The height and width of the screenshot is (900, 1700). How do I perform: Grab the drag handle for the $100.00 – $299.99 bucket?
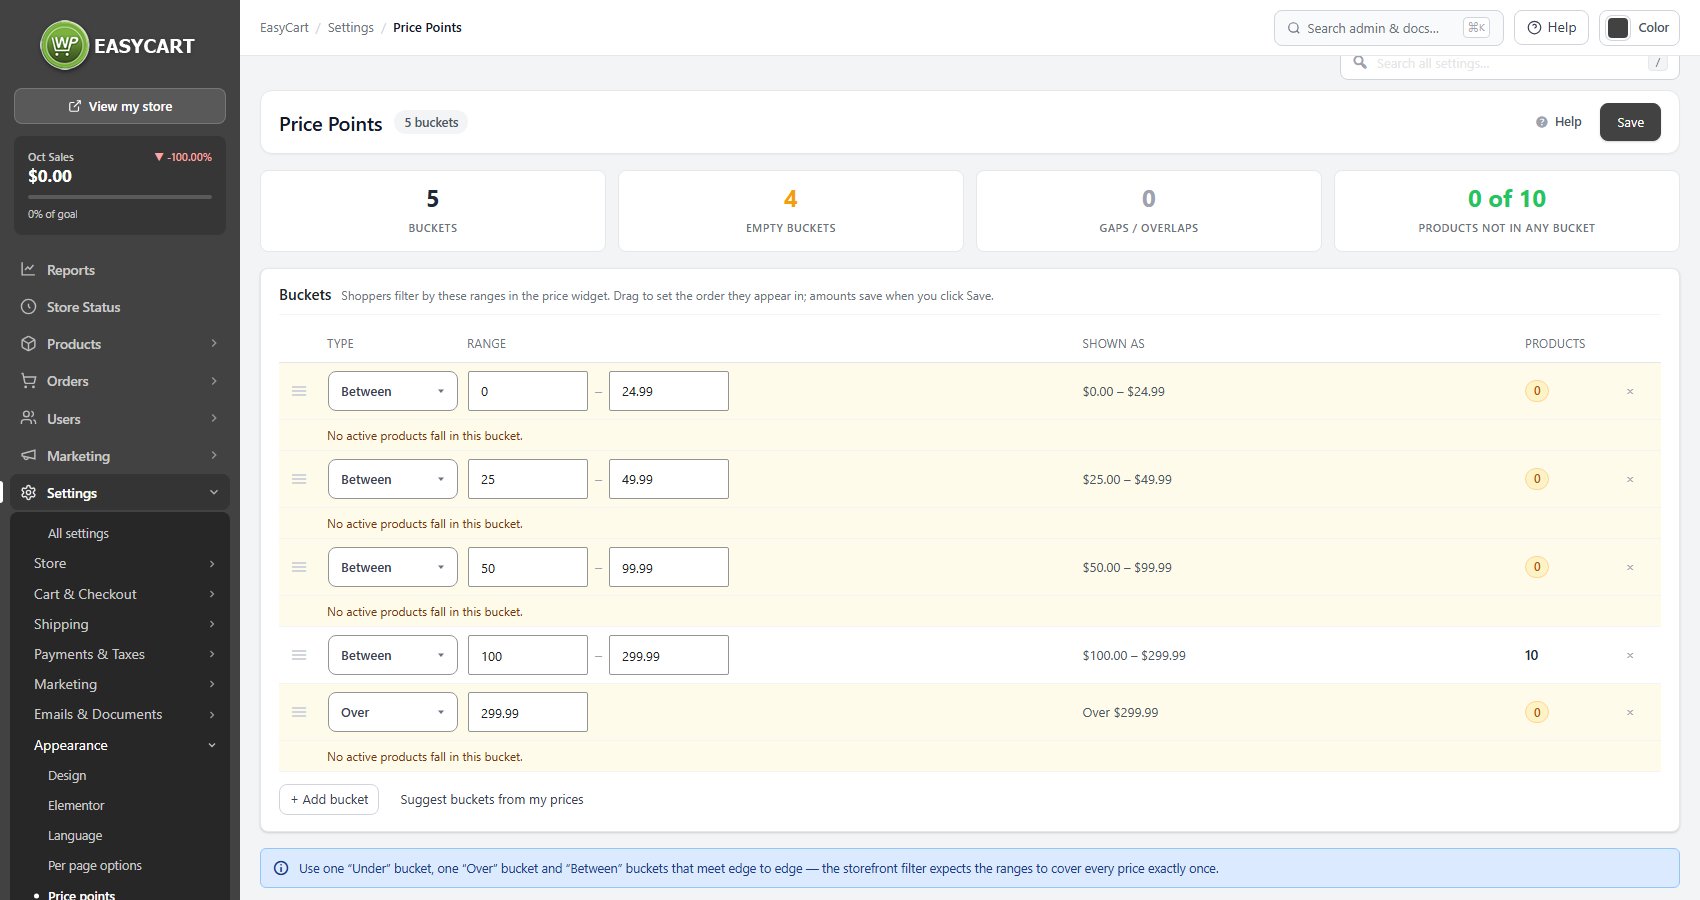click(299, 655)
